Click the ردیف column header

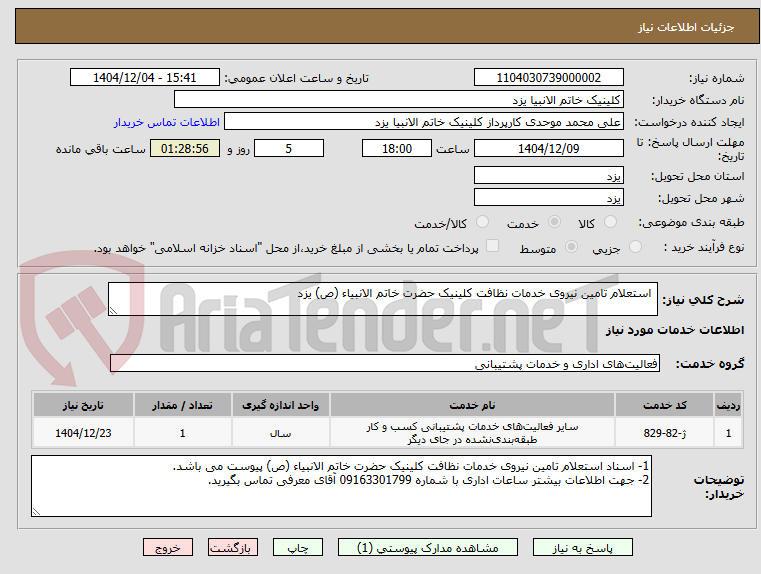(728, 405)
